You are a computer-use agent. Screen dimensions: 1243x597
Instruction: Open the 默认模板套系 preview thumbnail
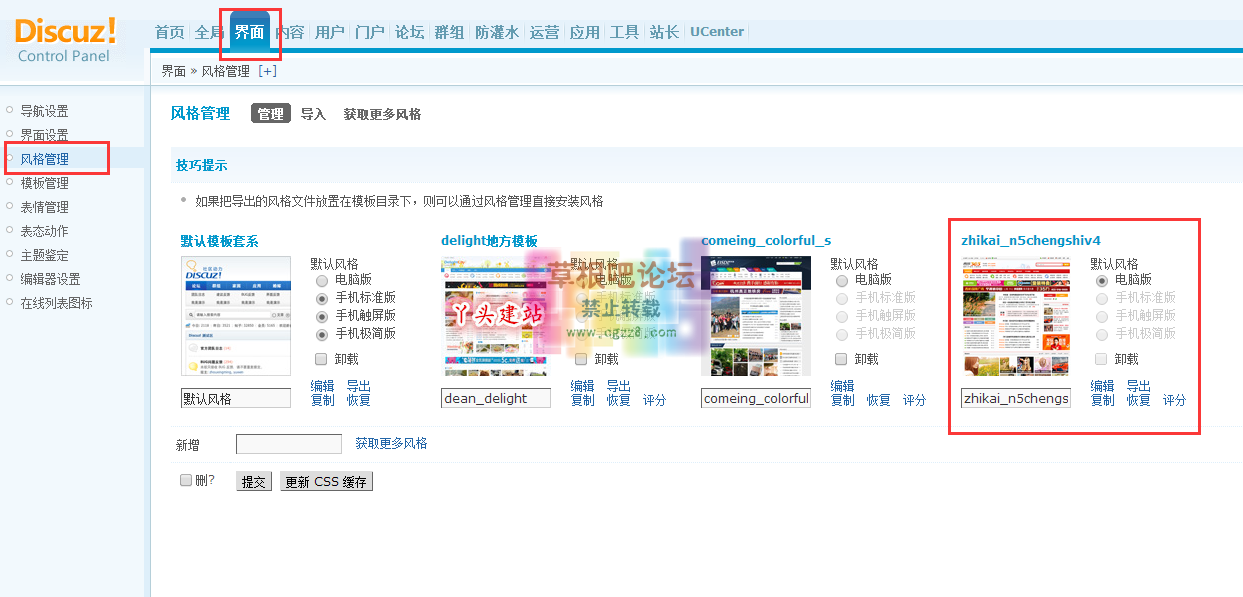(x=235, y=316)
